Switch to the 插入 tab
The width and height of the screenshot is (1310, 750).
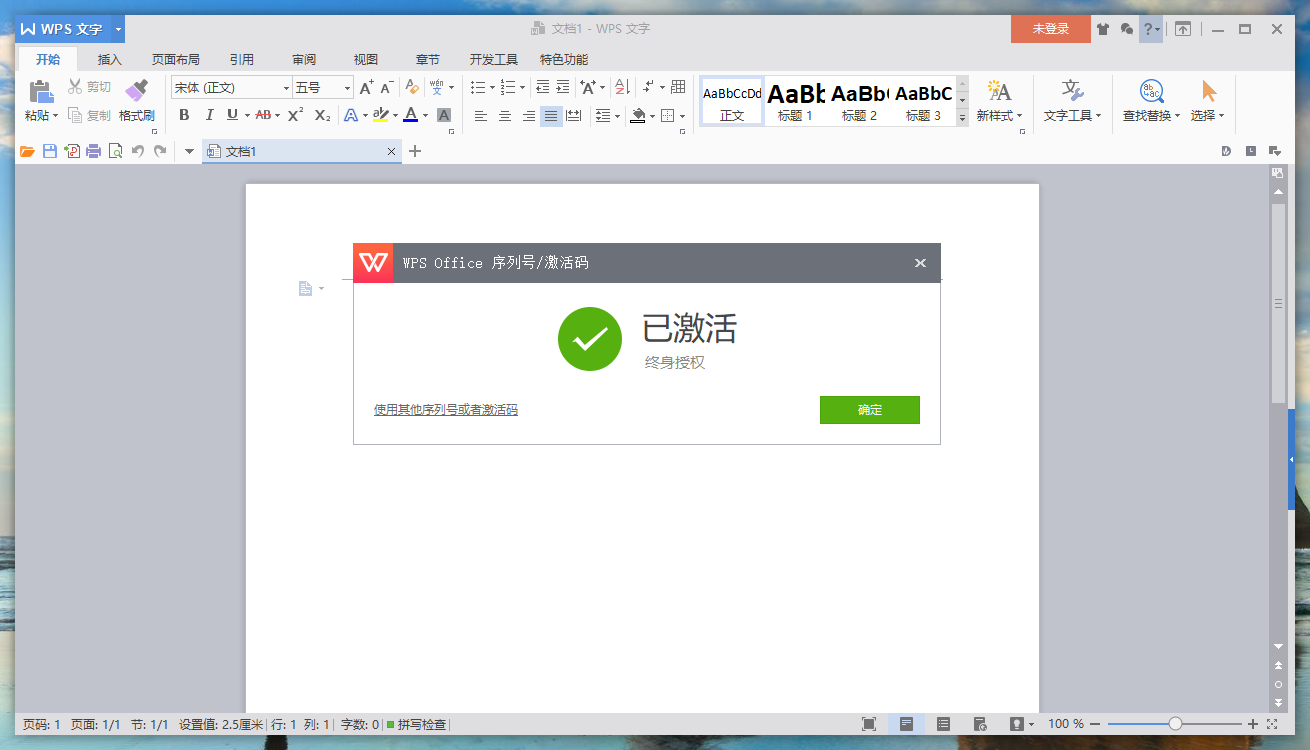pyautogui.click(x=109, y=59)
